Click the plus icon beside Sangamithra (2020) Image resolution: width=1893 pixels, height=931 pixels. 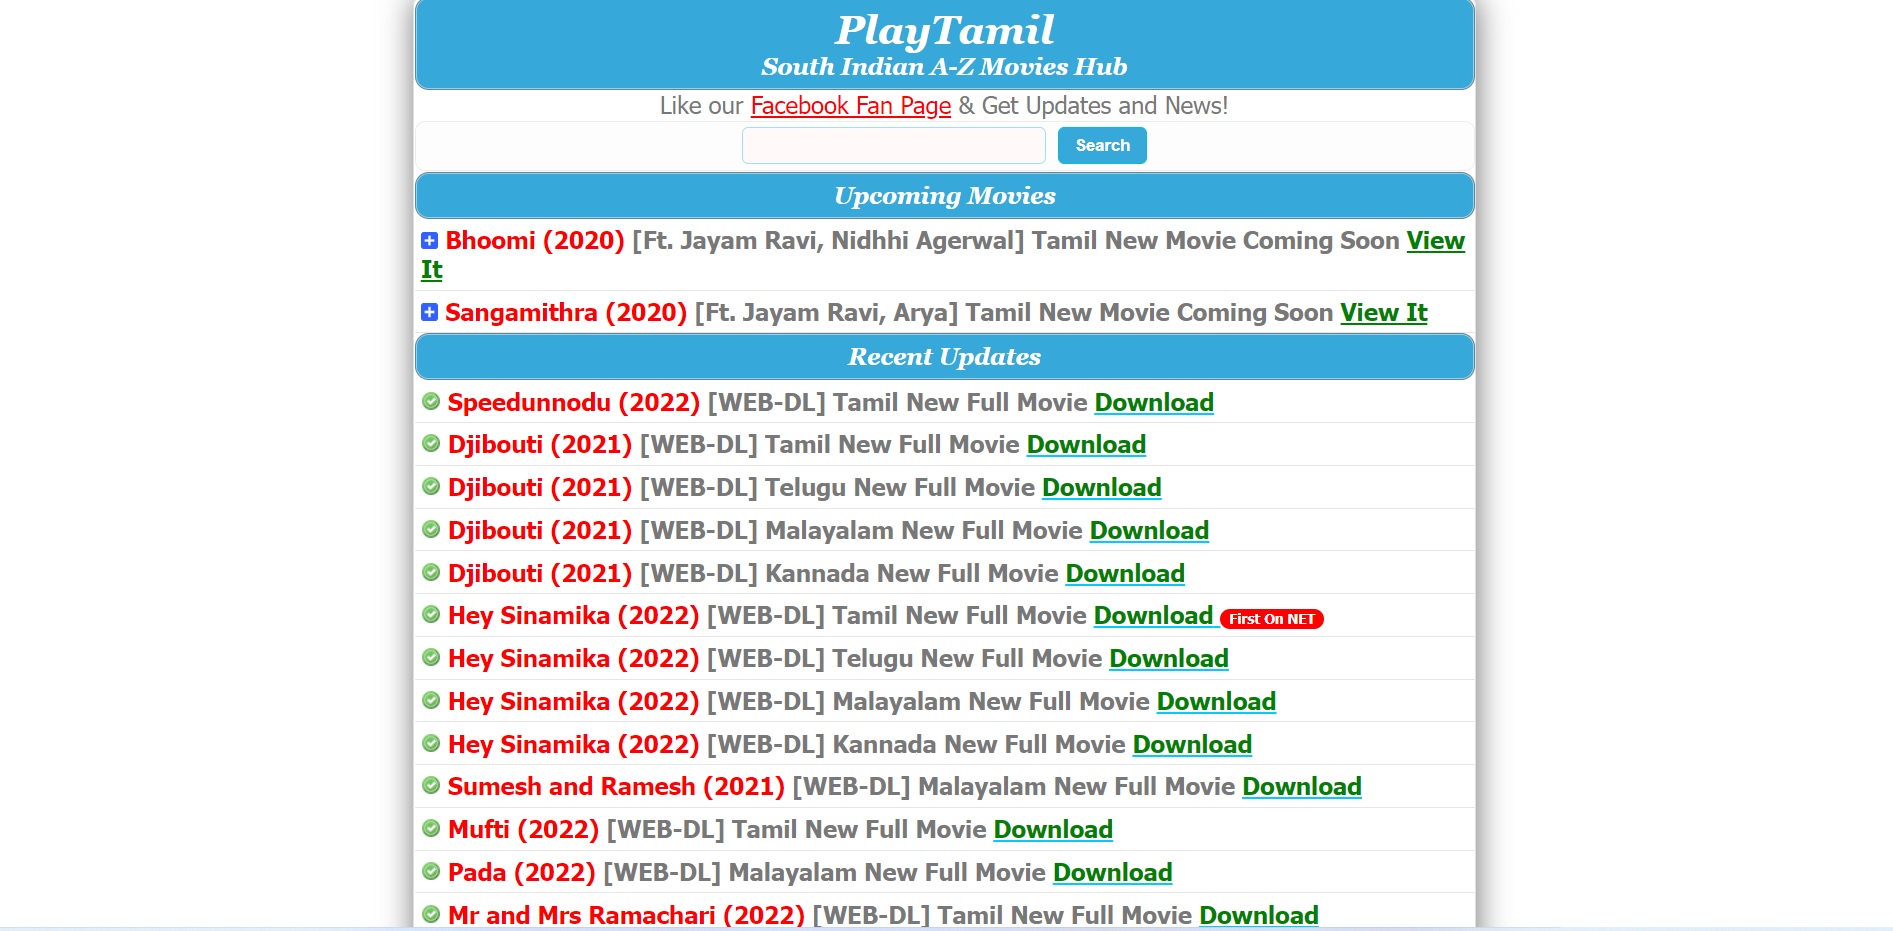429,312
